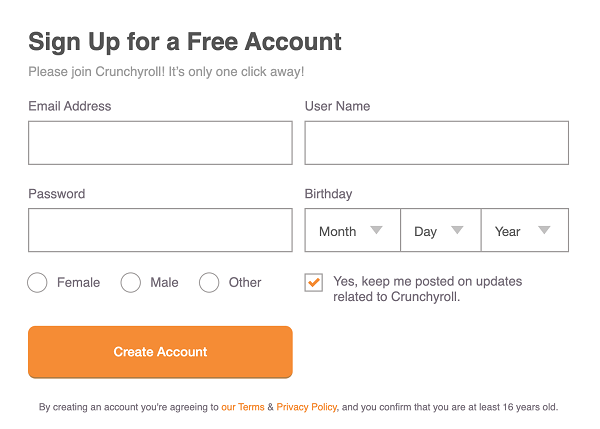Open the Year birthday dropdown
Viewport: 600px width, 429px height.
pyautogui.click(x=525, y=230)
